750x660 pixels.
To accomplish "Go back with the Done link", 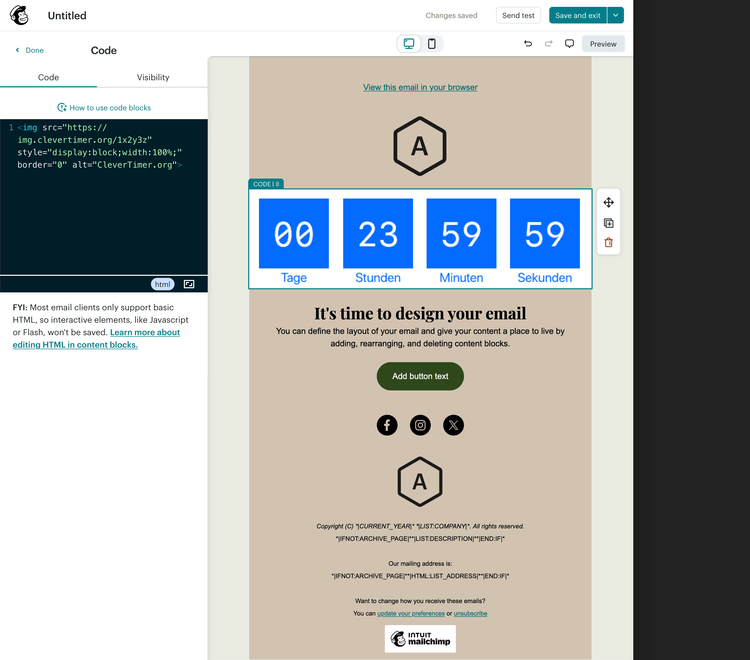I will click(30, 50).
